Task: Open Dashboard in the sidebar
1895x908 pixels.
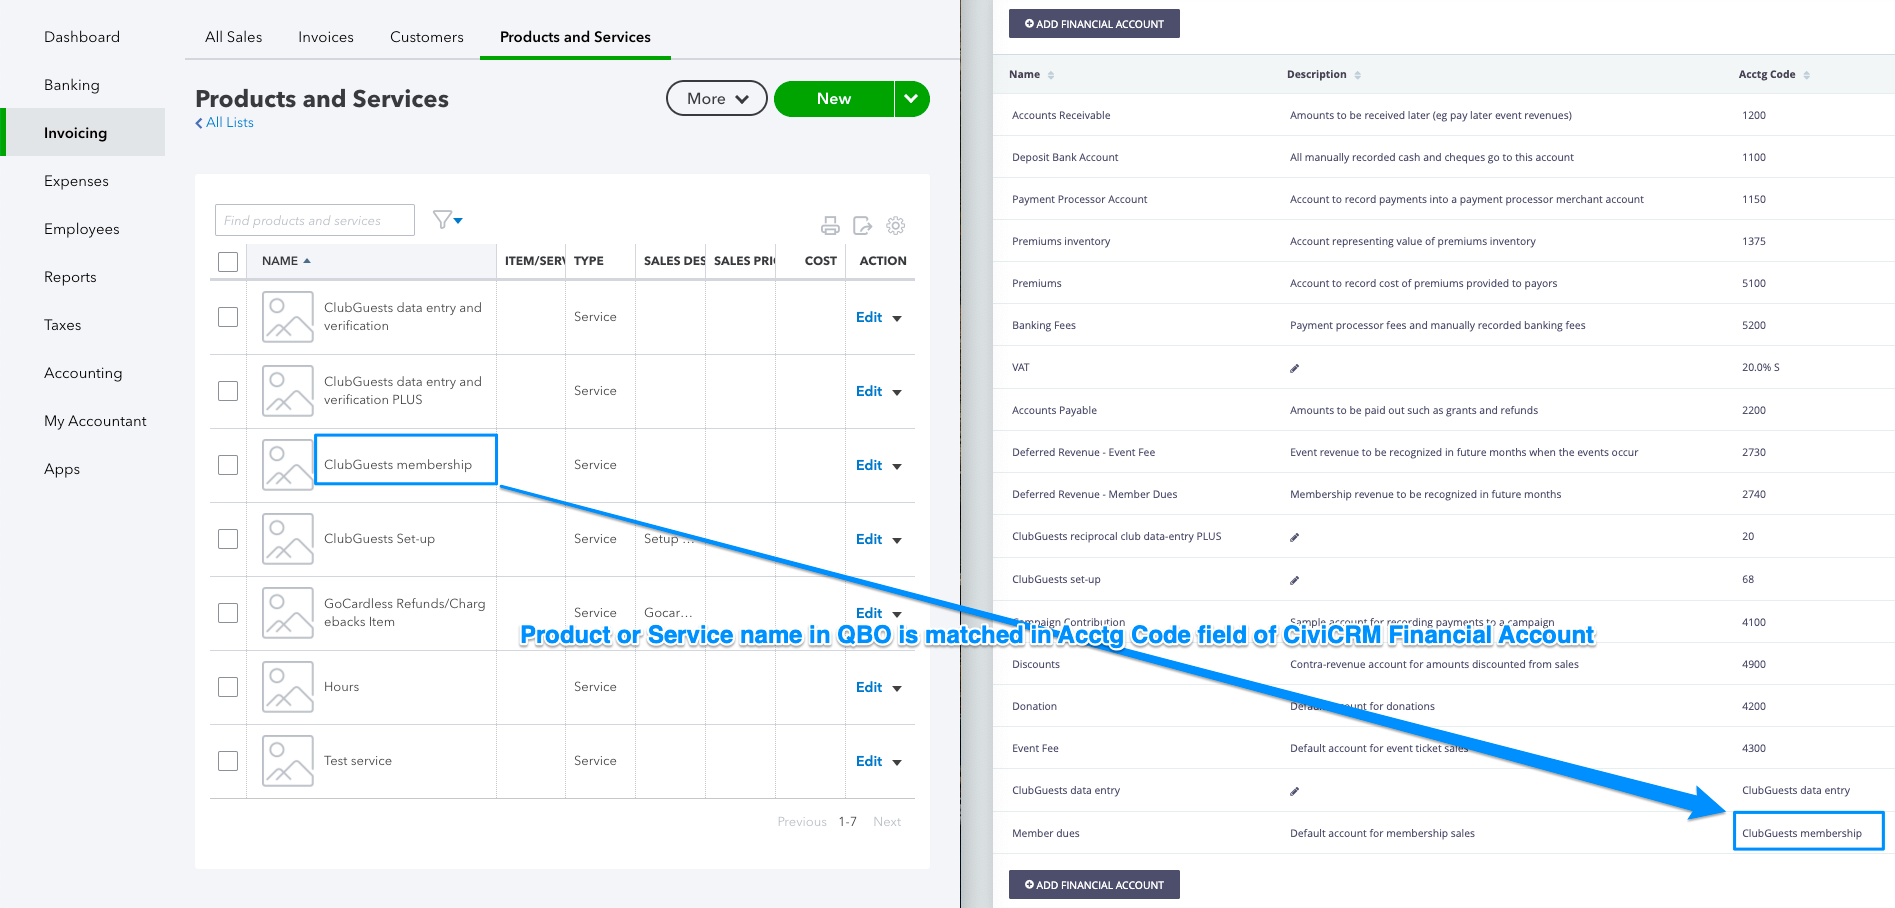Action: point(82,37)
